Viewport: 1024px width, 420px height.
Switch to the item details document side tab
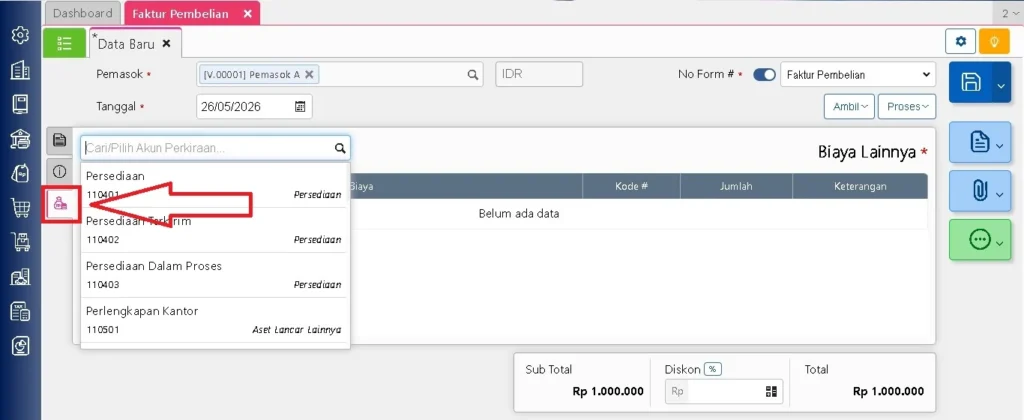59,139
